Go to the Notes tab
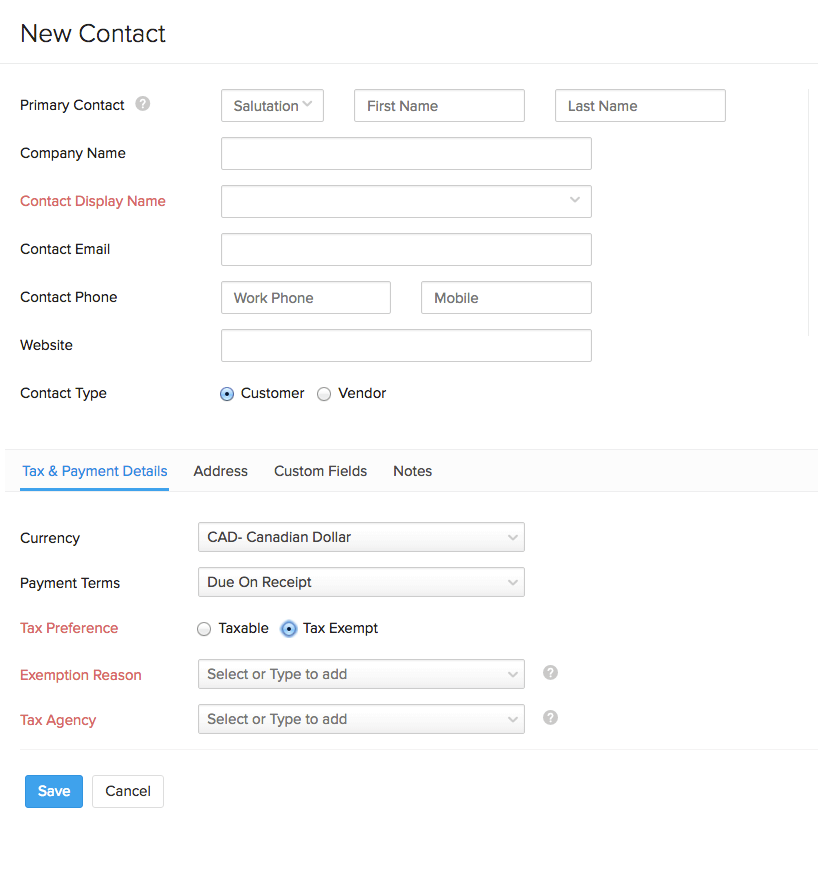Image resolution: width=818 pixels, height=892 pixels. tap(412, 471)
